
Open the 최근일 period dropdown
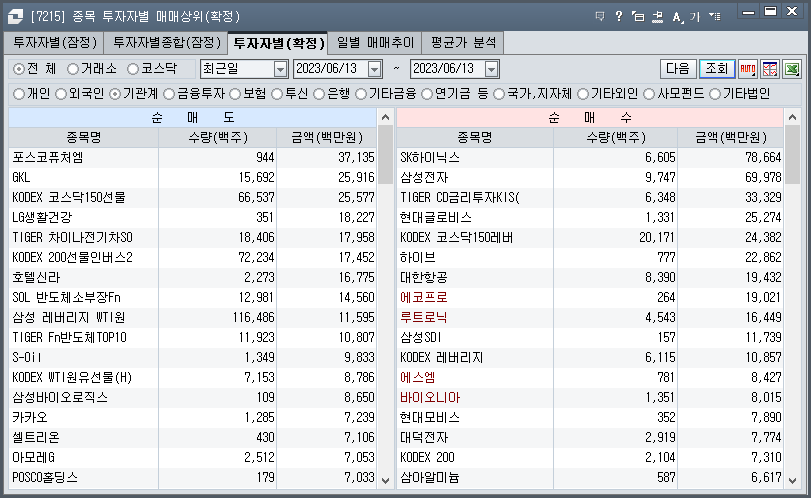click(x=280, y=69)
